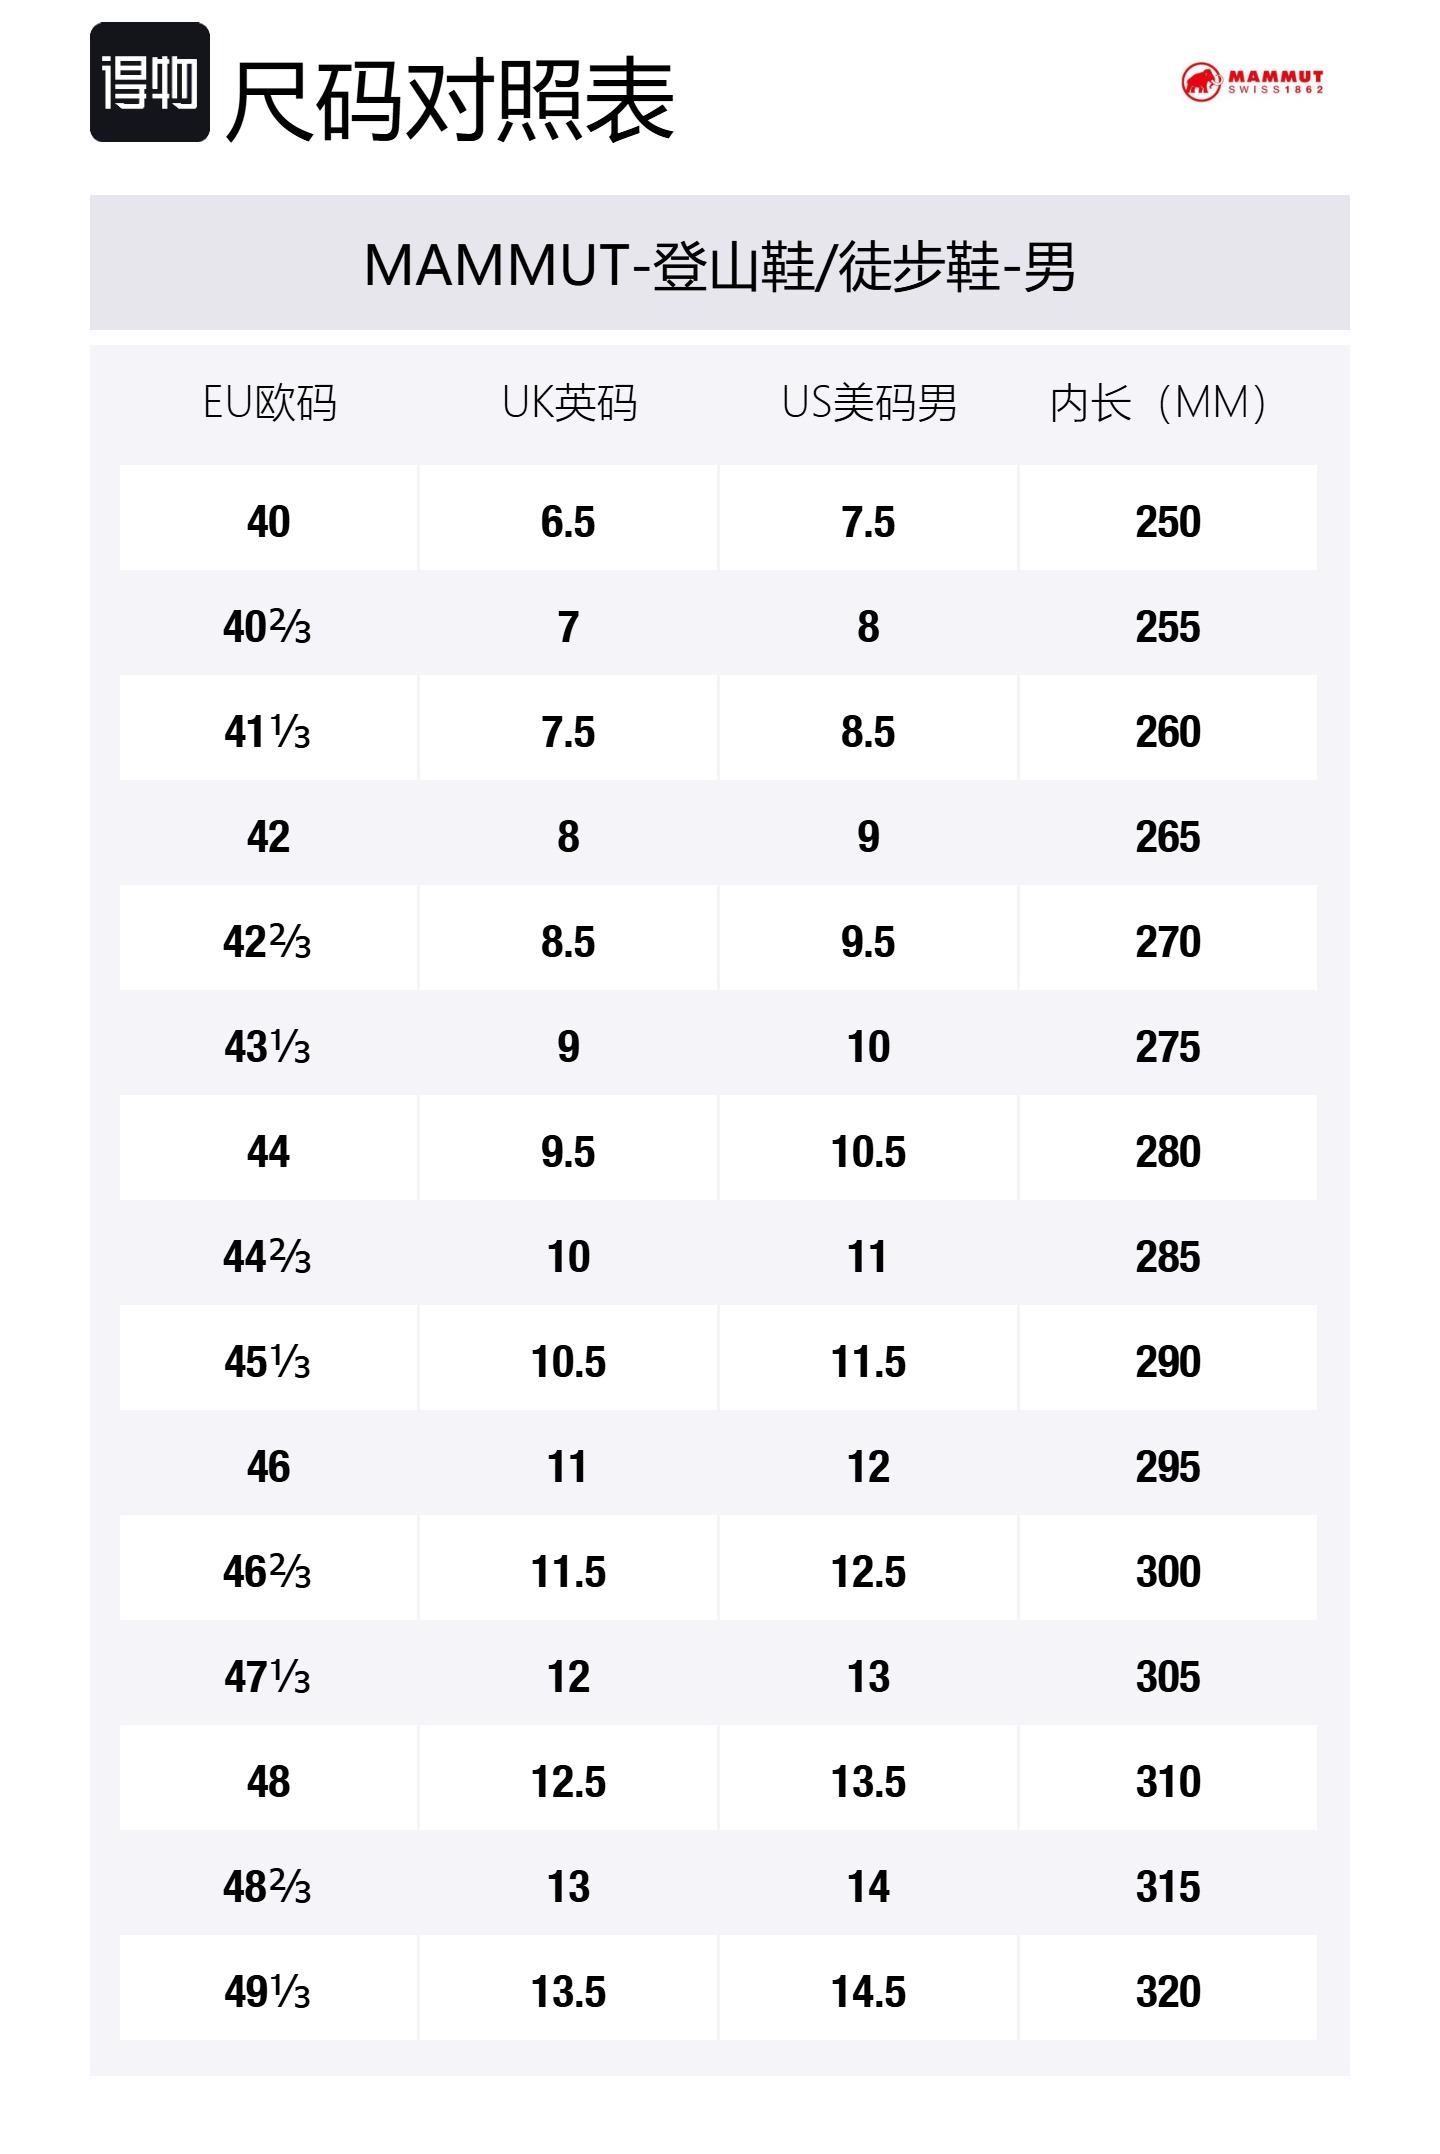Click the UK英码 column header
1440x2154 pixels.
569,403
